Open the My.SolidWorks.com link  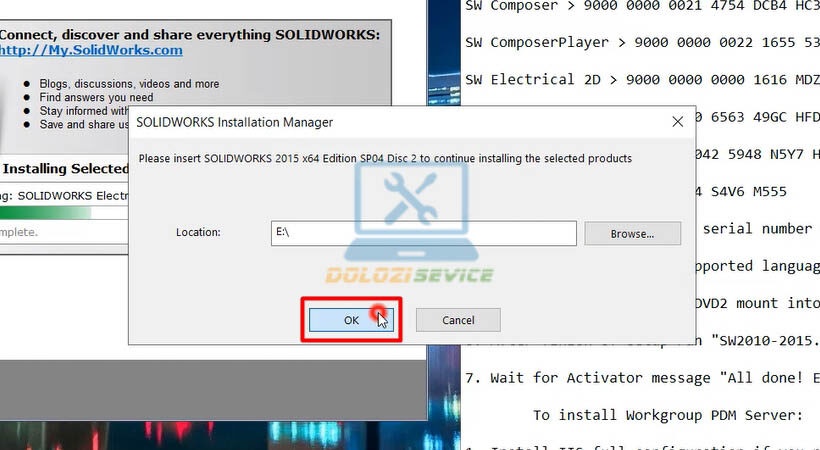91,50
